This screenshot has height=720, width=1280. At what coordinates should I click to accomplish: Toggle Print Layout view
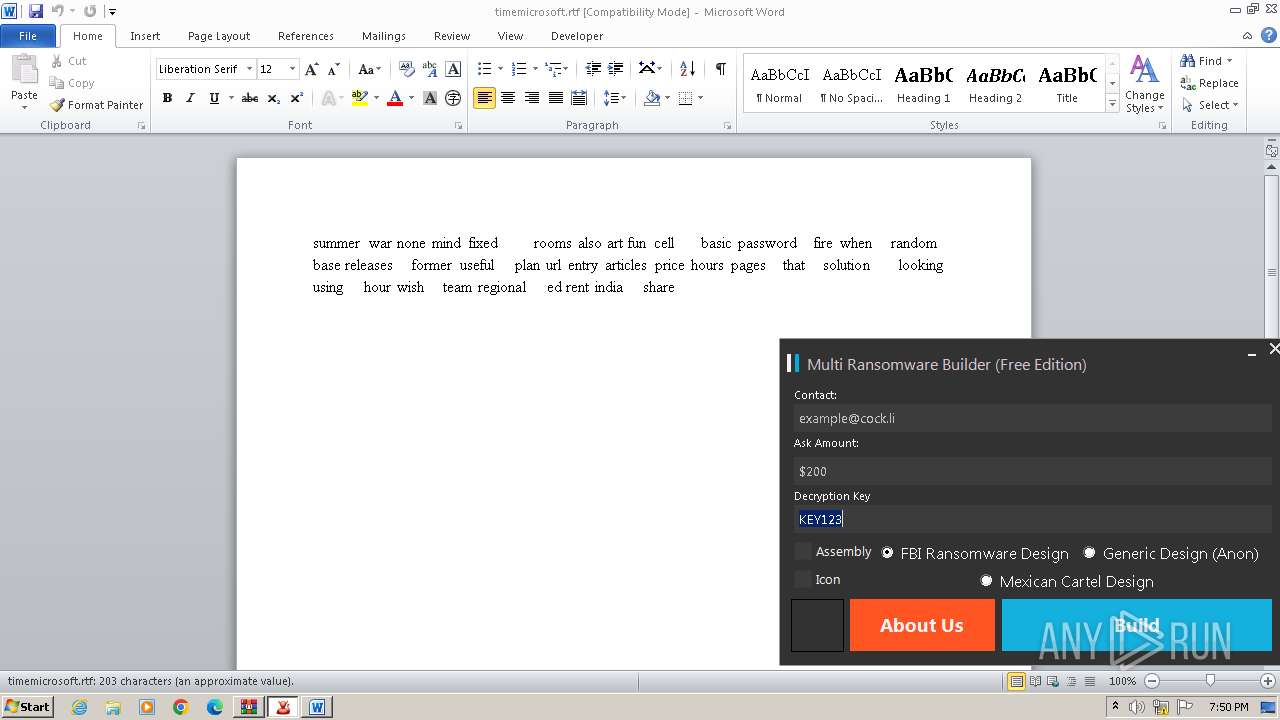point(1016,681)
